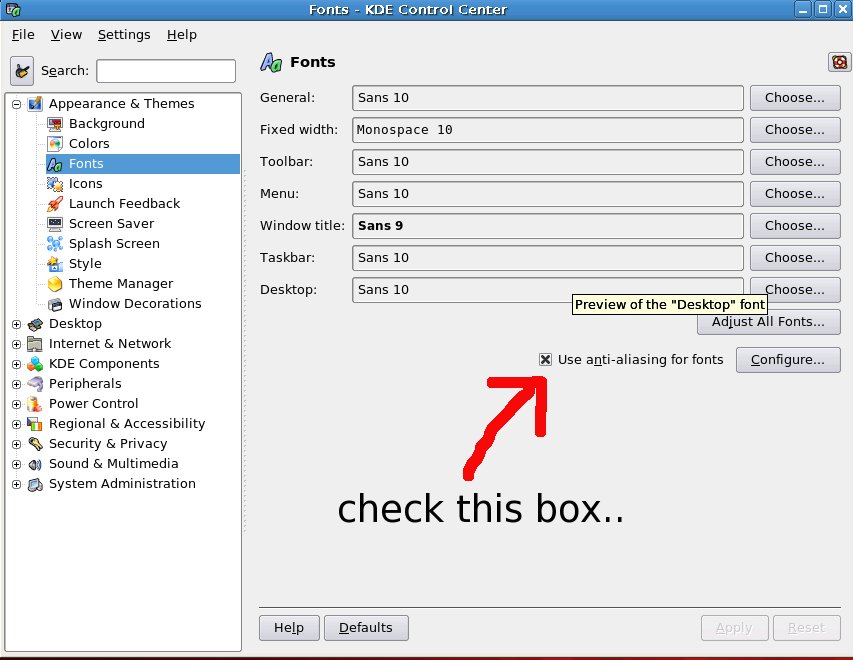Toggle Use anti-aliasing for fonts checkbox
Image resolution: width=853 pixels, height=660 pixels.
[545, 359]
